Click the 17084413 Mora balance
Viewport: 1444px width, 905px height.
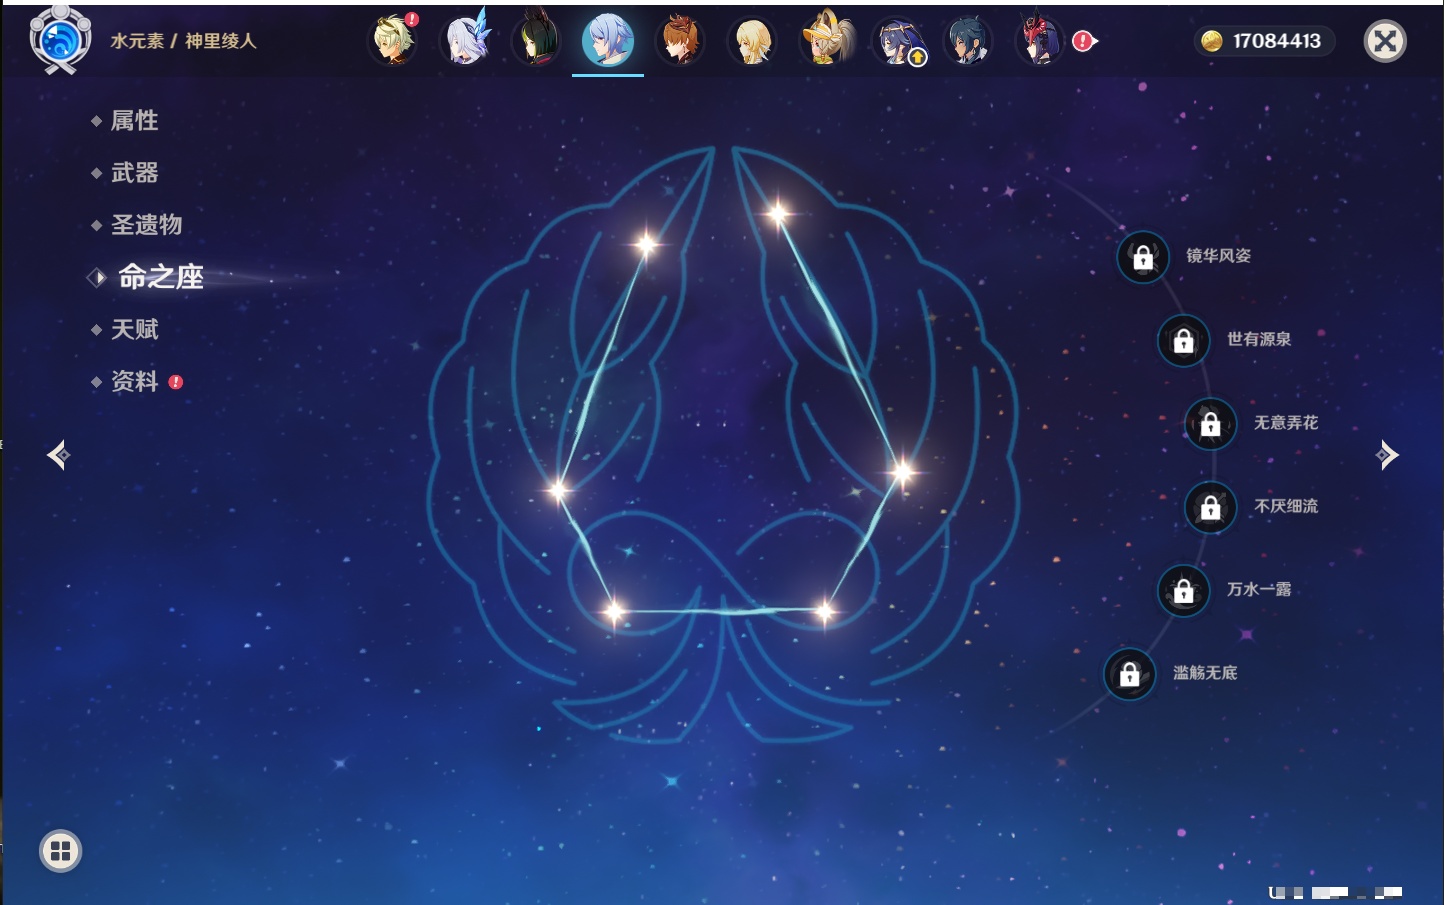point(1277,41)
